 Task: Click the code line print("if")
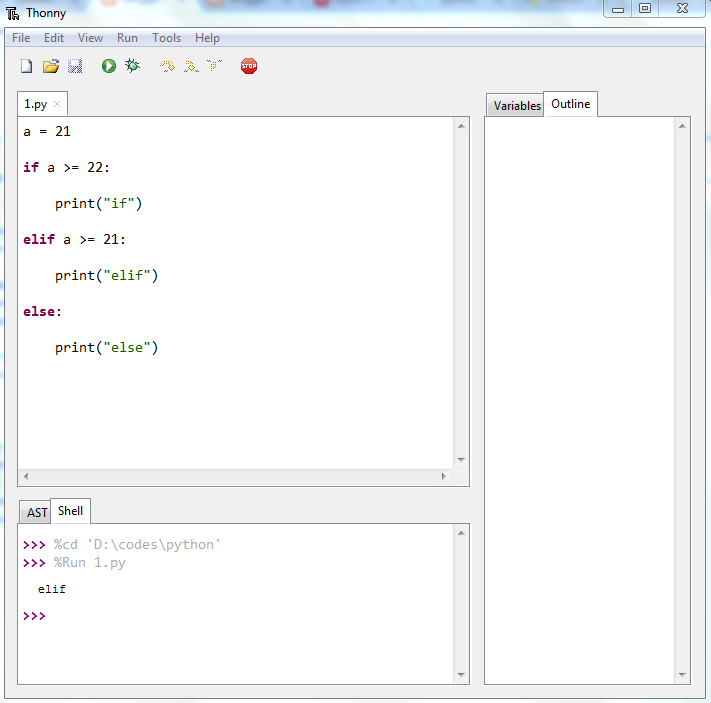click(98, 204)
